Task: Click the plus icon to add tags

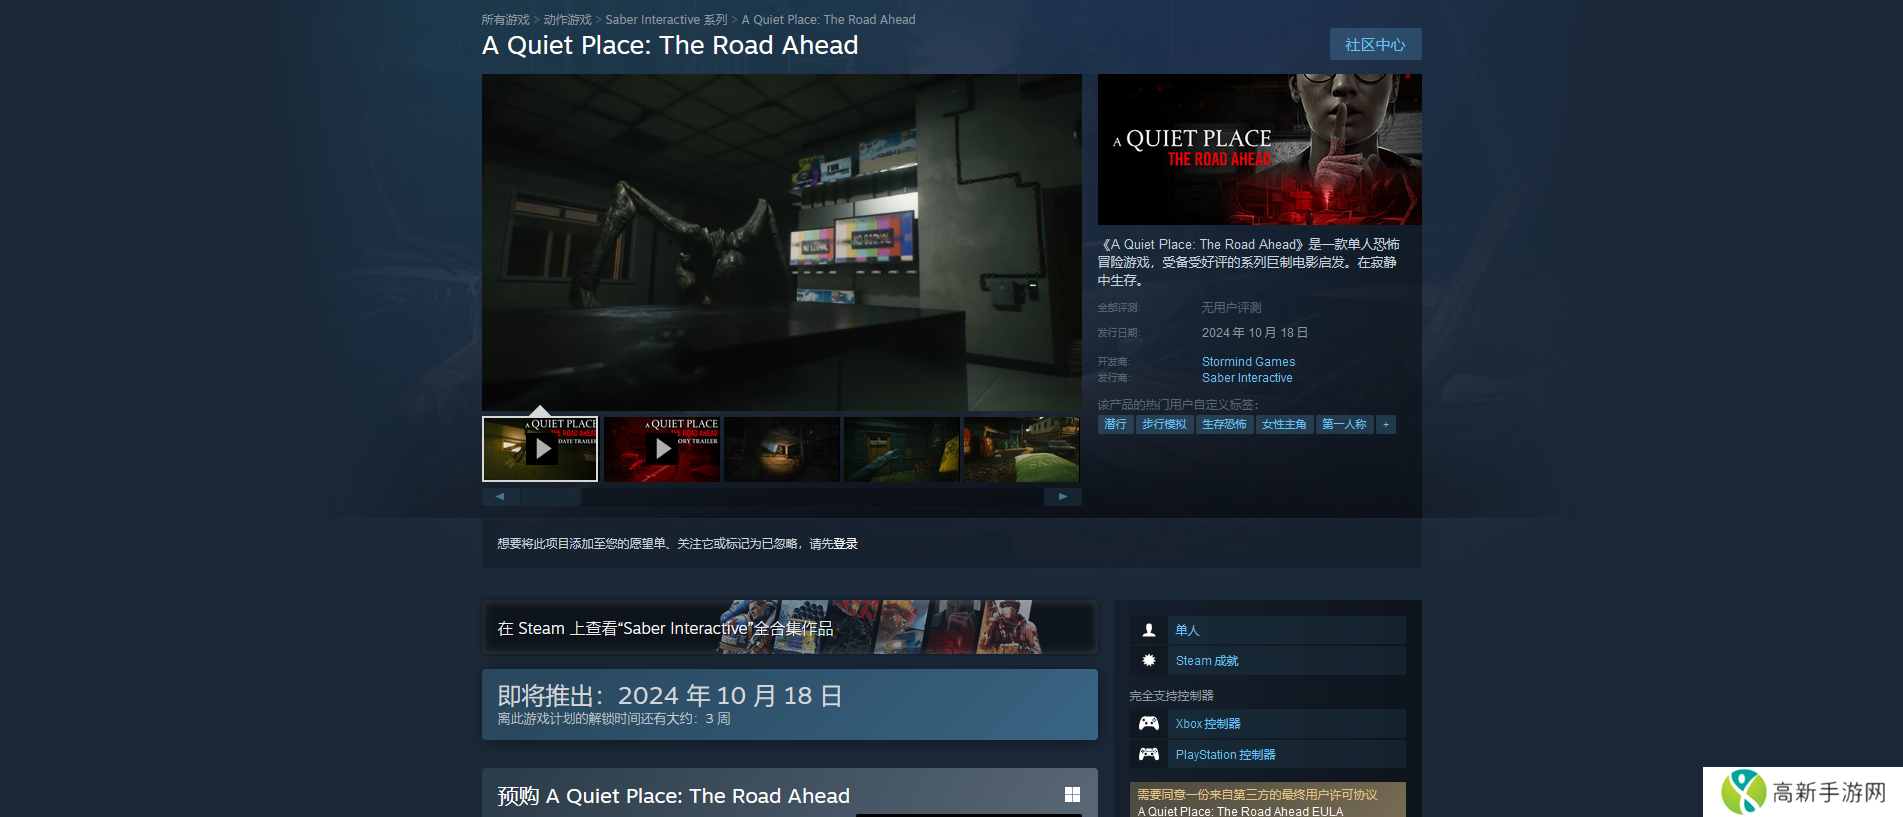Action: pyautogui.click(x=1385, y=425)
